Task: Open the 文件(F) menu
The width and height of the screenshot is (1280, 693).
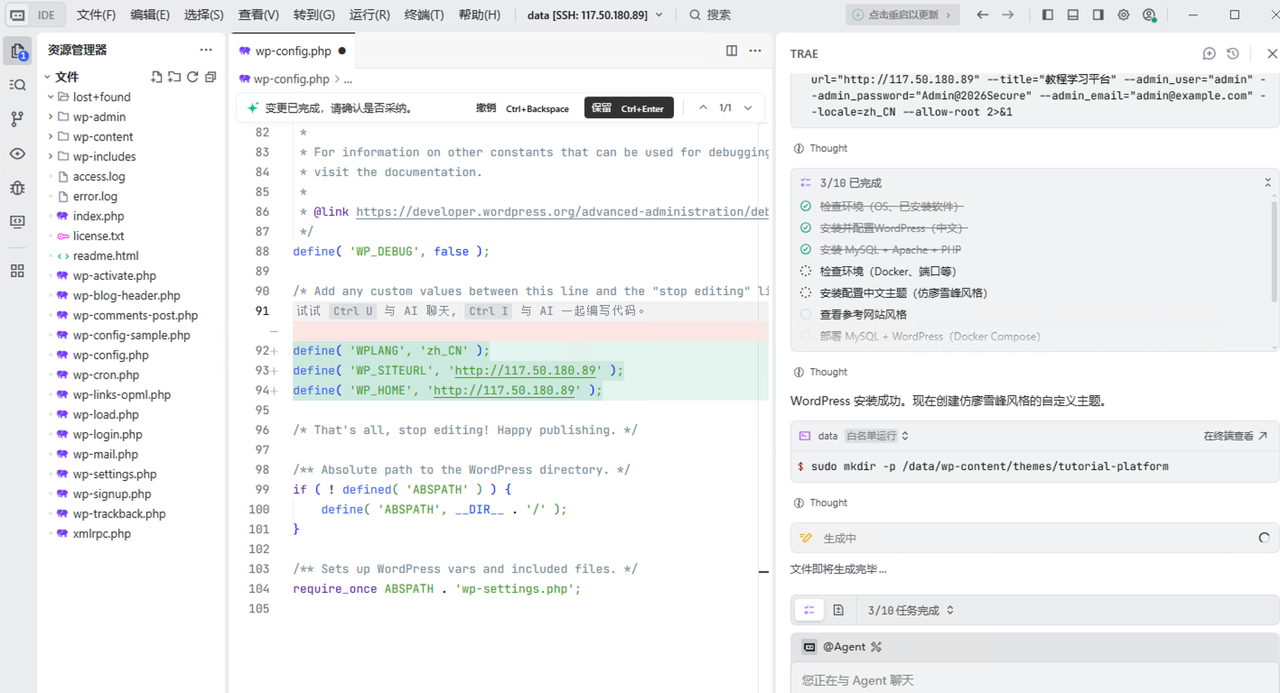Action: pos(96,15)
